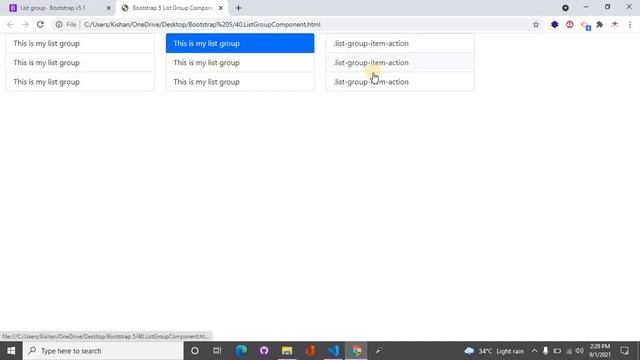Select the active blue list group item
Screen dimensions: 640x360
pos(240,43)
